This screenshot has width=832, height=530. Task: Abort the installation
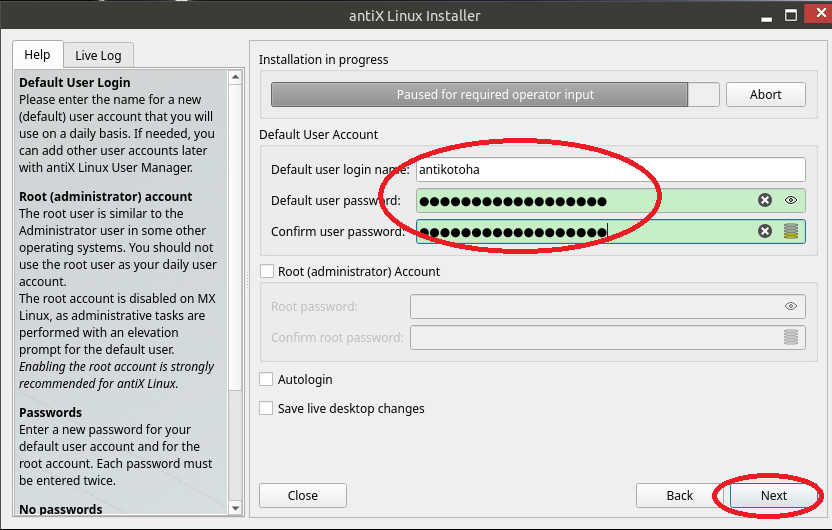(765, 95)
